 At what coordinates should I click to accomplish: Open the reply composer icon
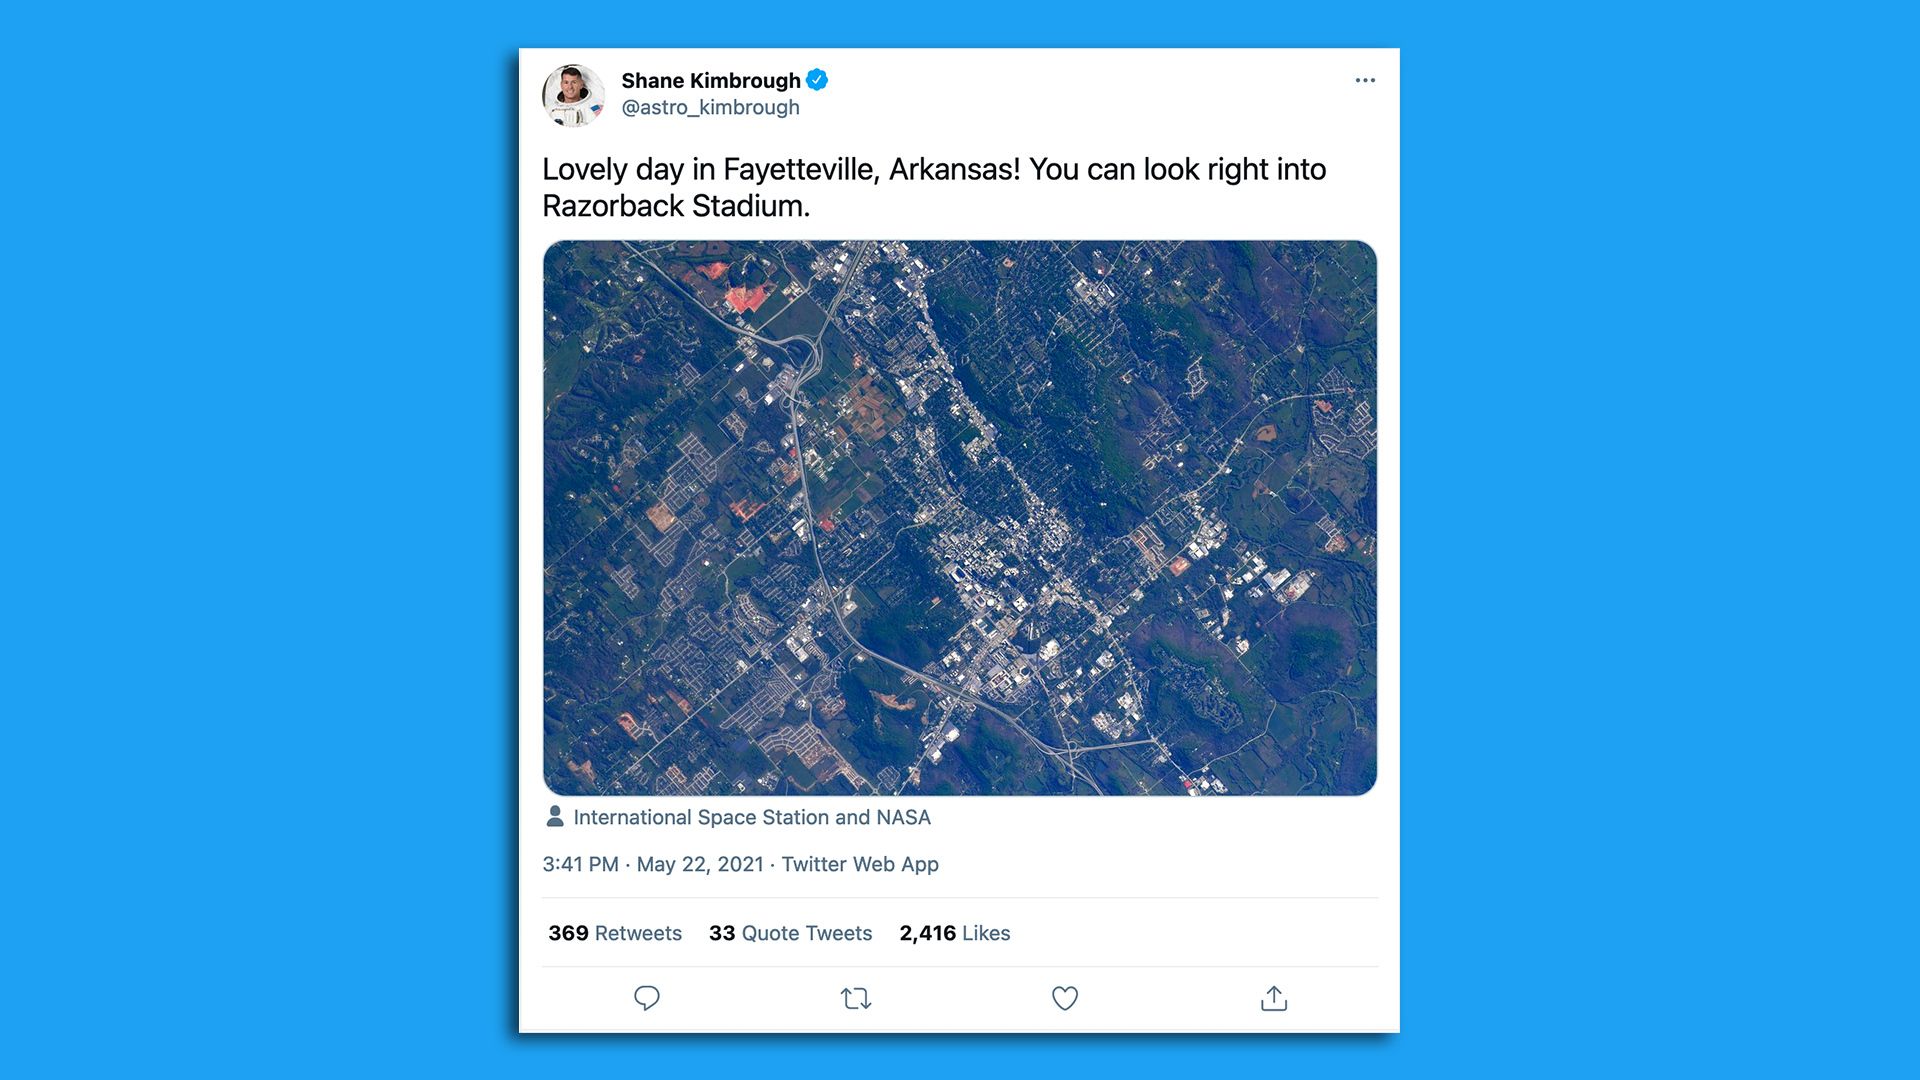tap(647, 998)
